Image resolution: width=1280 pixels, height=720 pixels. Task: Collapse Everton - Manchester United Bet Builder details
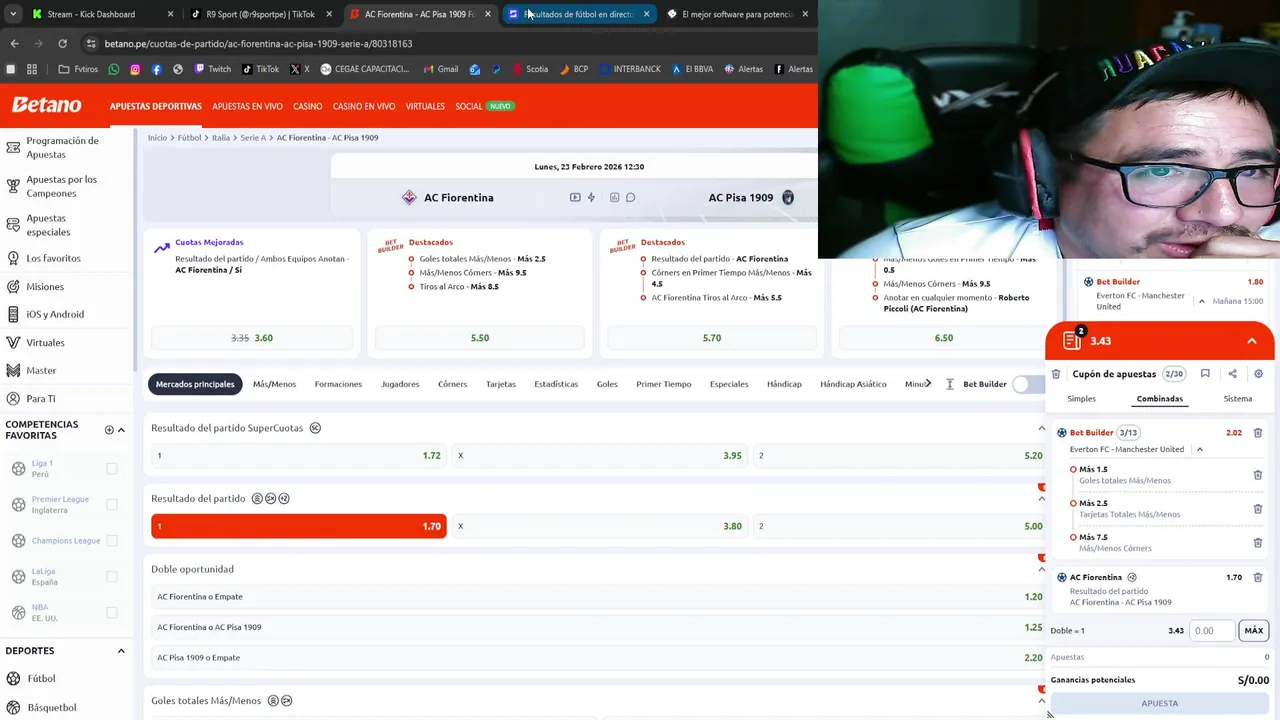tap(1199, 449)
